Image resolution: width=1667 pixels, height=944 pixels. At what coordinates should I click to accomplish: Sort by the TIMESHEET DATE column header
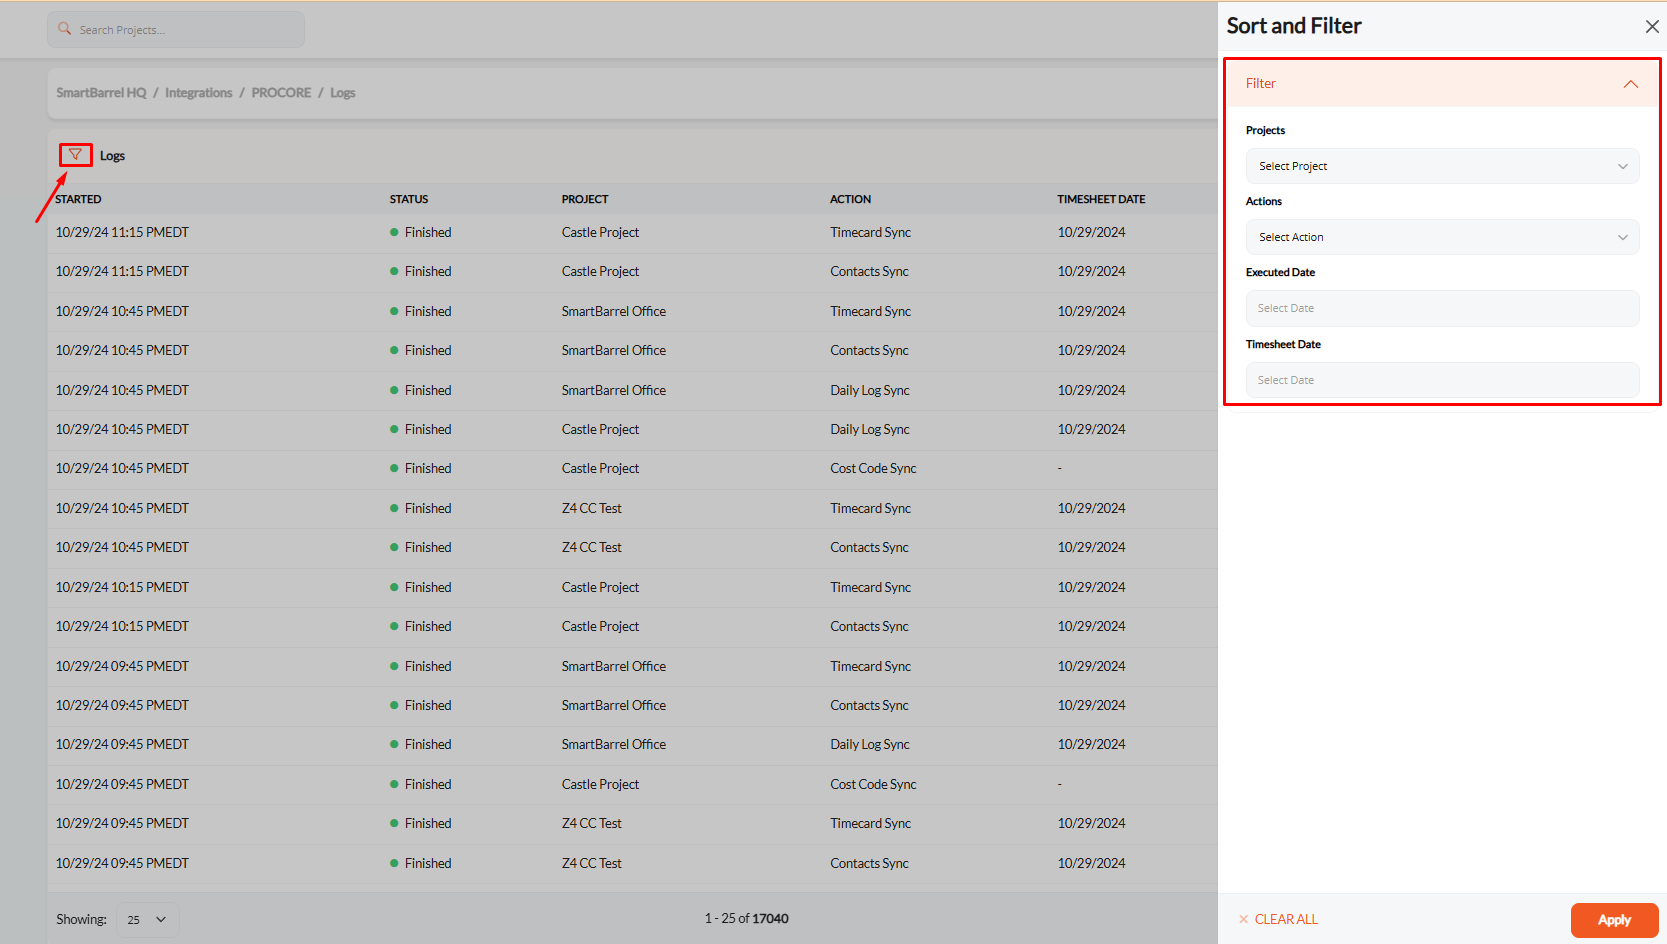[x=1101, y=199]
